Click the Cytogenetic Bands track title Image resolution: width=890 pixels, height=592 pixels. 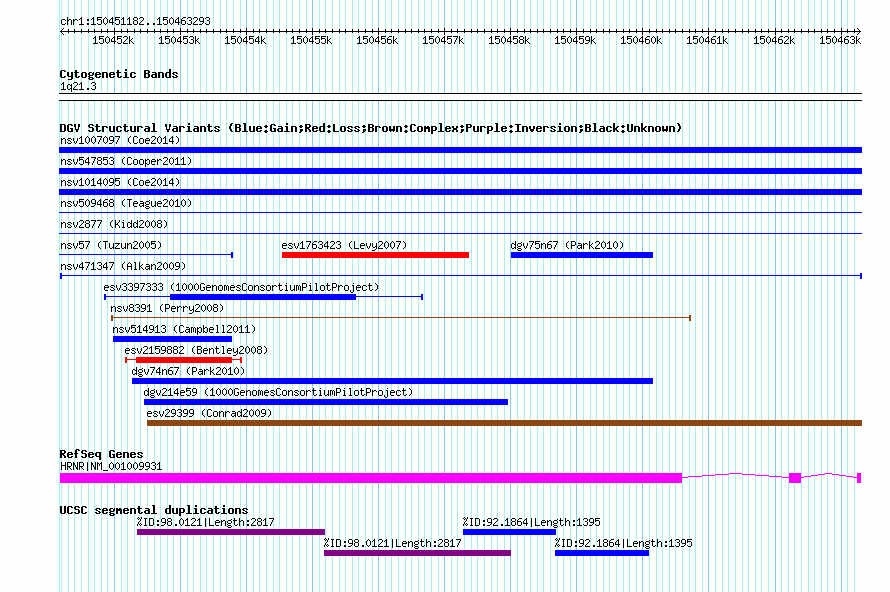tap(119, 74)
